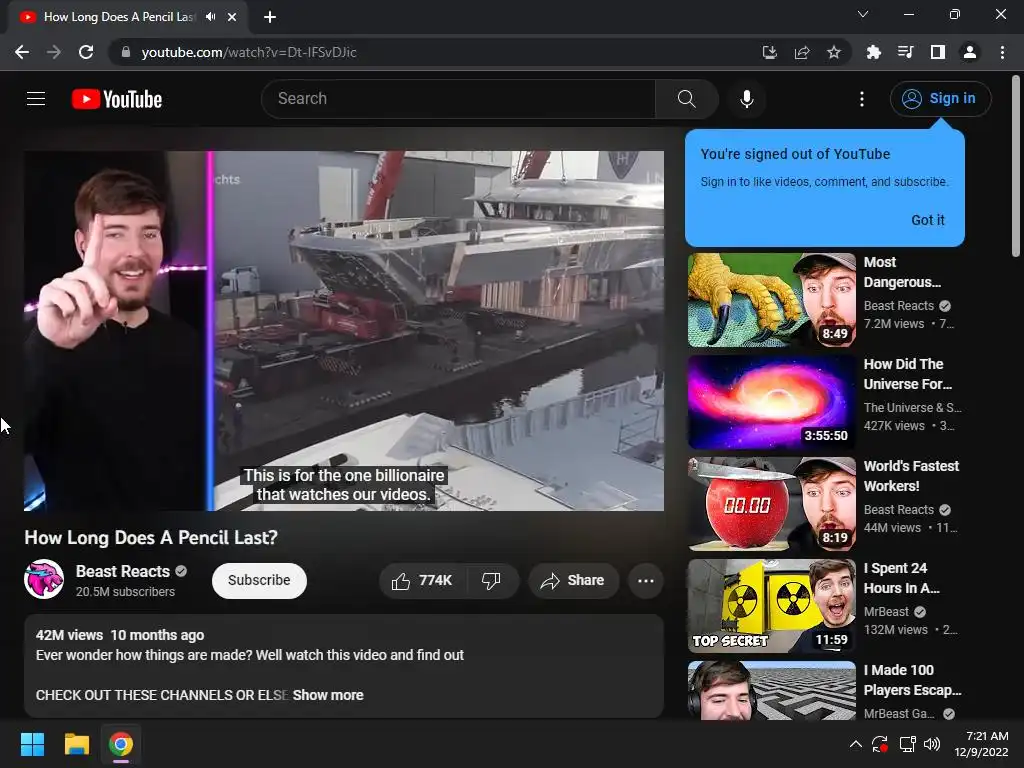Expand description with Show more
1024x768 pixels.
[x=328, y=695]
